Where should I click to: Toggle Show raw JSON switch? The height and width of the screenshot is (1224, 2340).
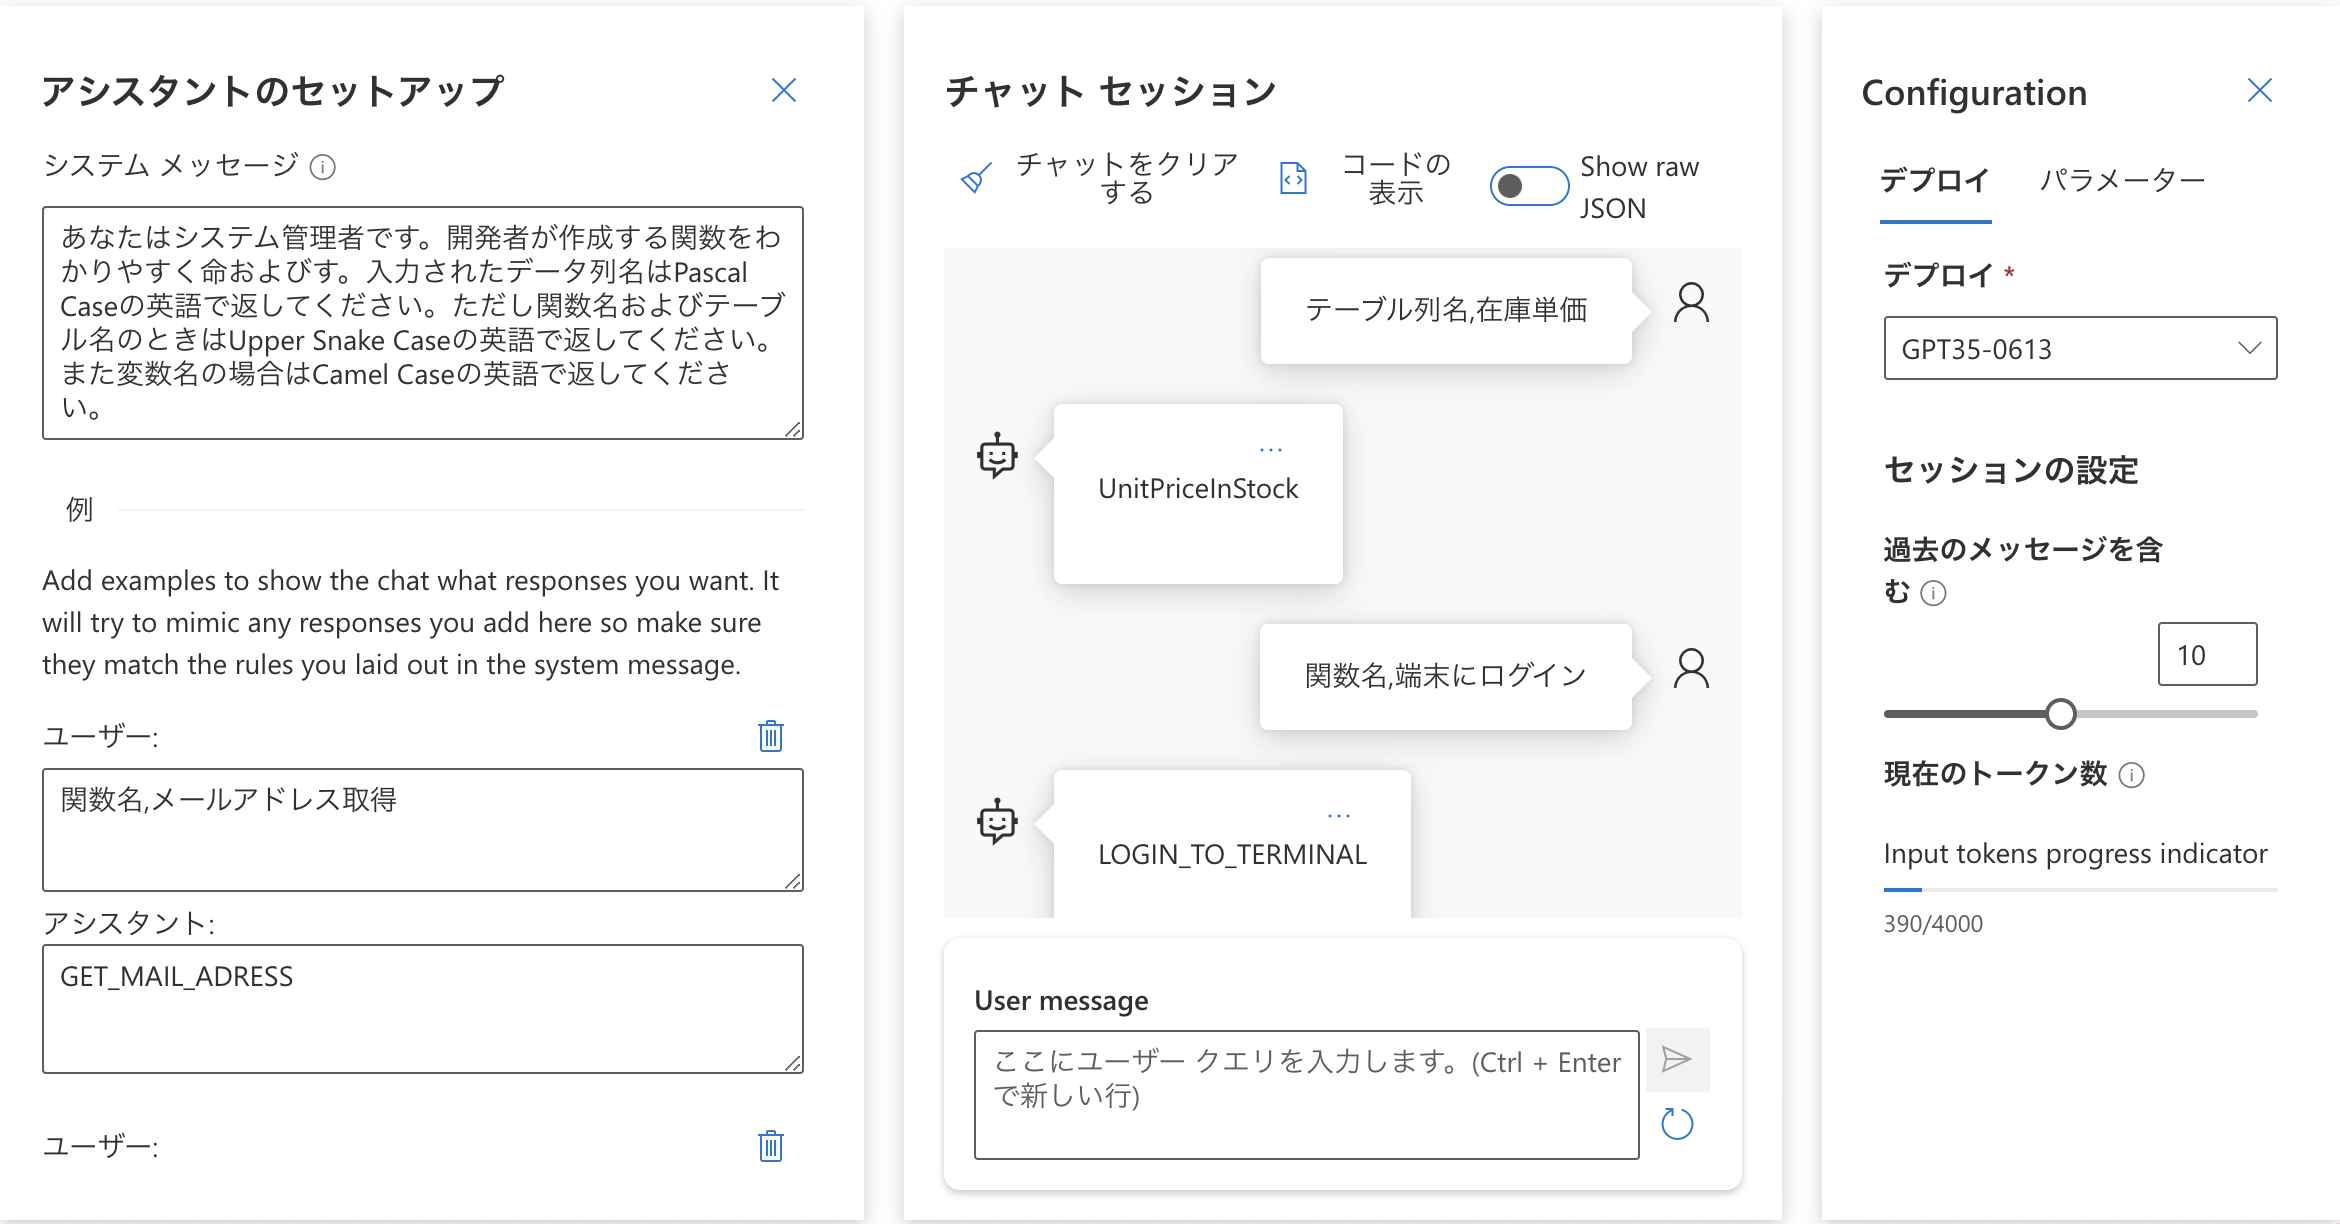click(1529, 186)
